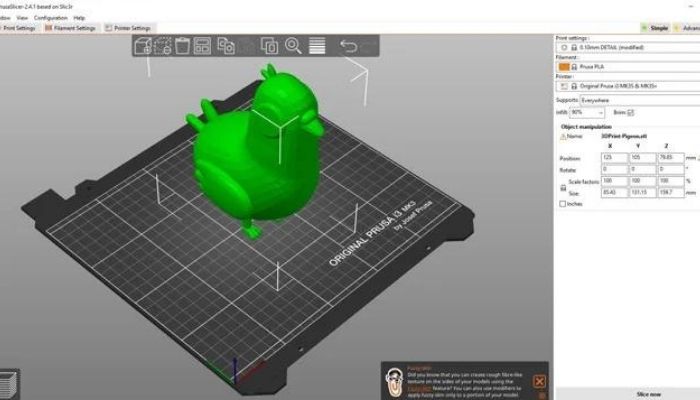700x400 pixels.
Task: Click the object name 3DPrint Pigeon.stl
Action: [x=624, y=136]
